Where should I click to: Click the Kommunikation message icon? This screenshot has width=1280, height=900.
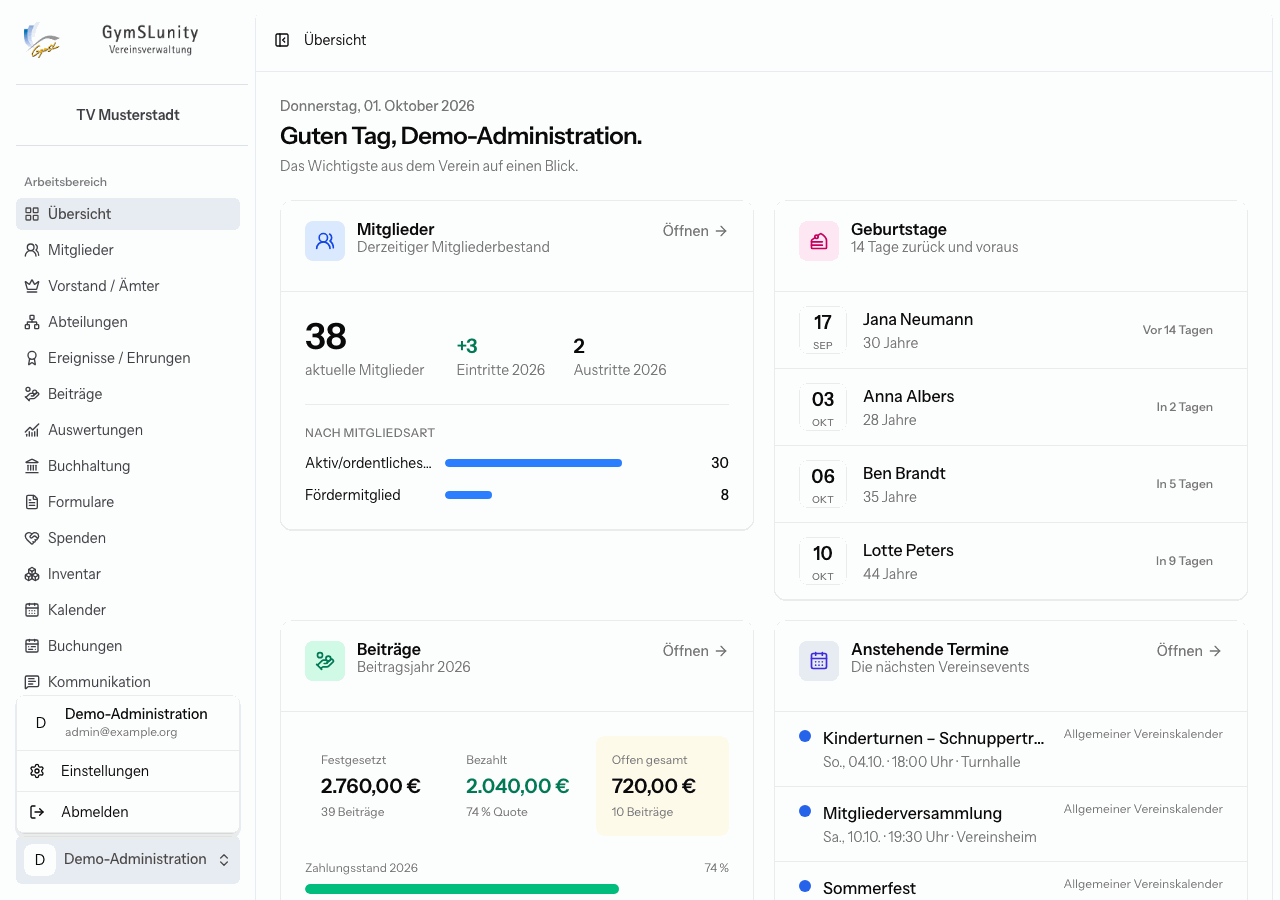(32, 682)
